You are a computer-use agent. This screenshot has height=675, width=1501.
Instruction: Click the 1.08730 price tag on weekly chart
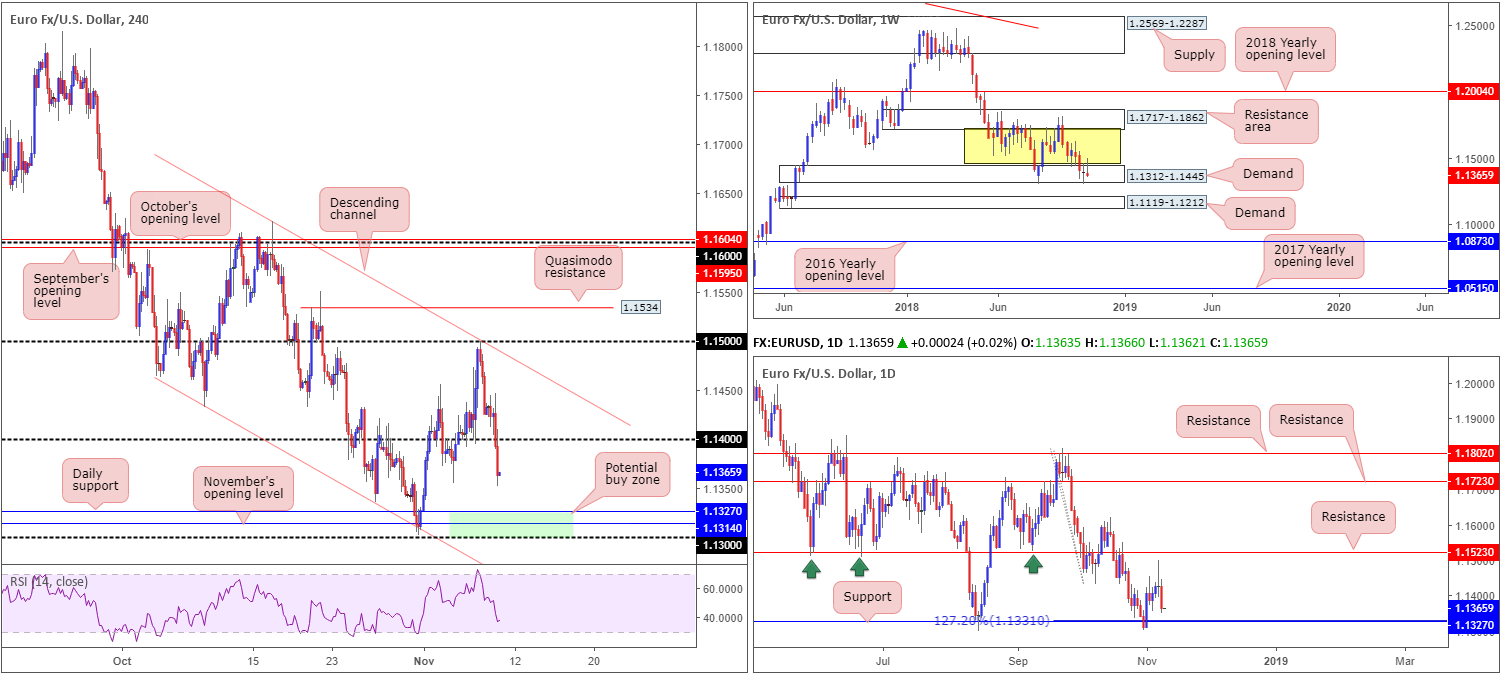coord(1474,242)
